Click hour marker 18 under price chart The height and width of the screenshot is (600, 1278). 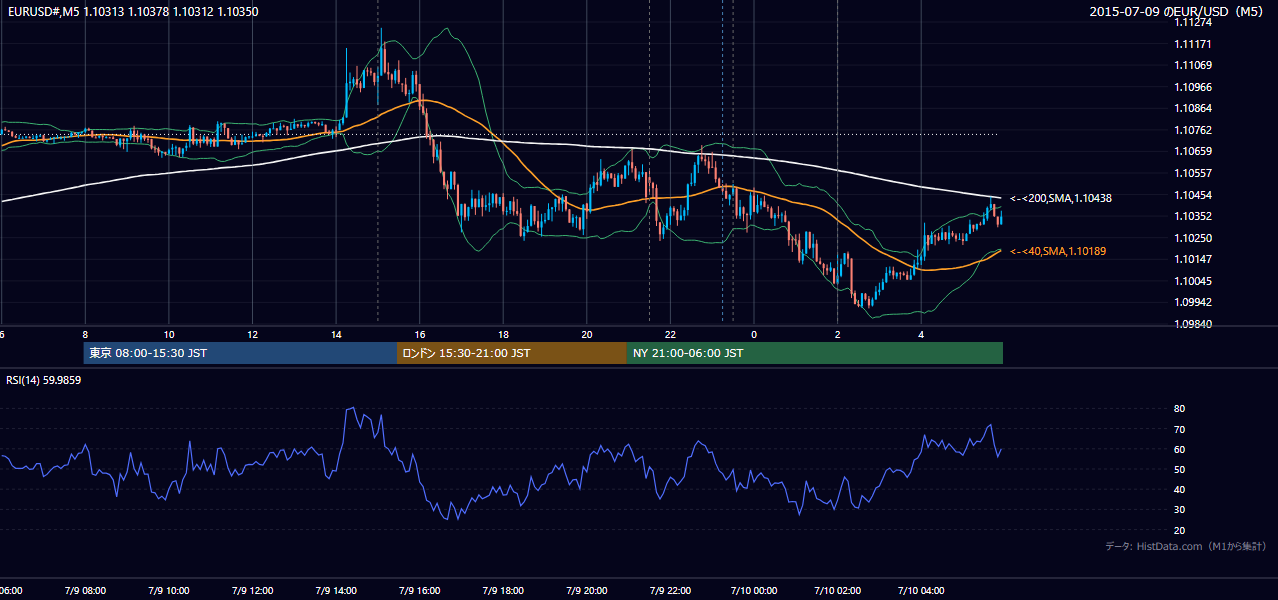pos(504,334)
